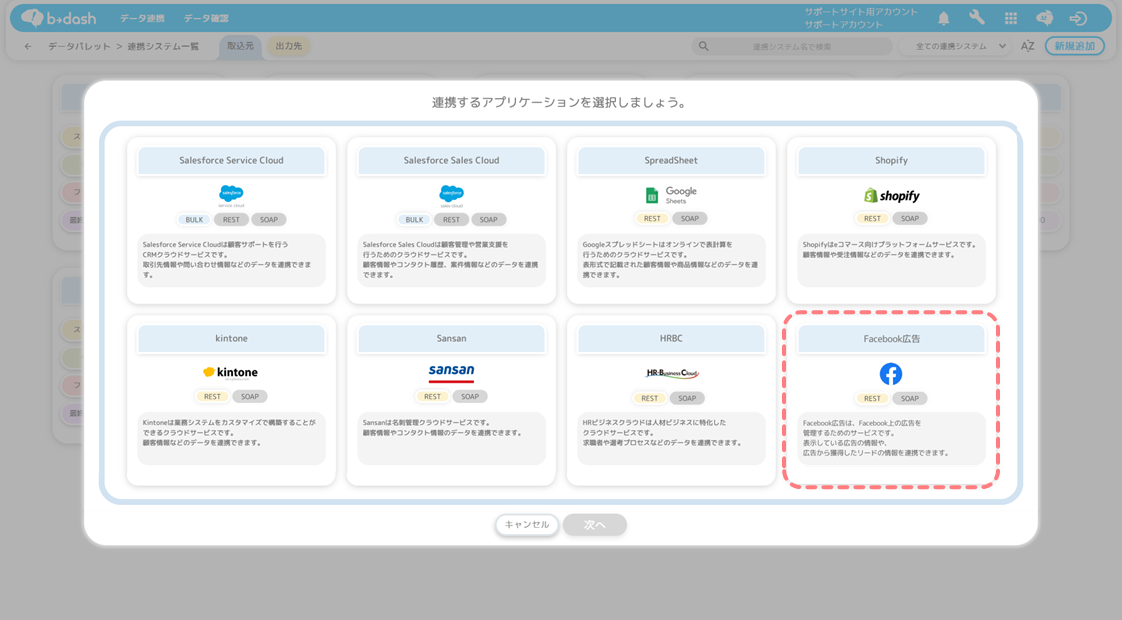Open the データ連携 menu

tap(142, 18)
